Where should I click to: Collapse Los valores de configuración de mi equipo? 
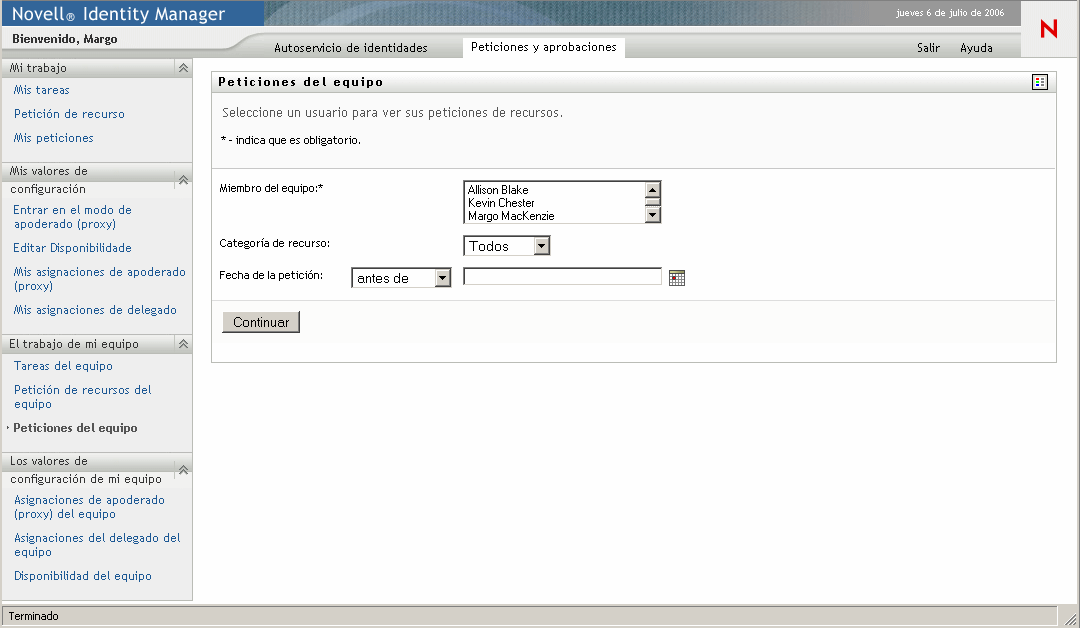pos(183,470)
